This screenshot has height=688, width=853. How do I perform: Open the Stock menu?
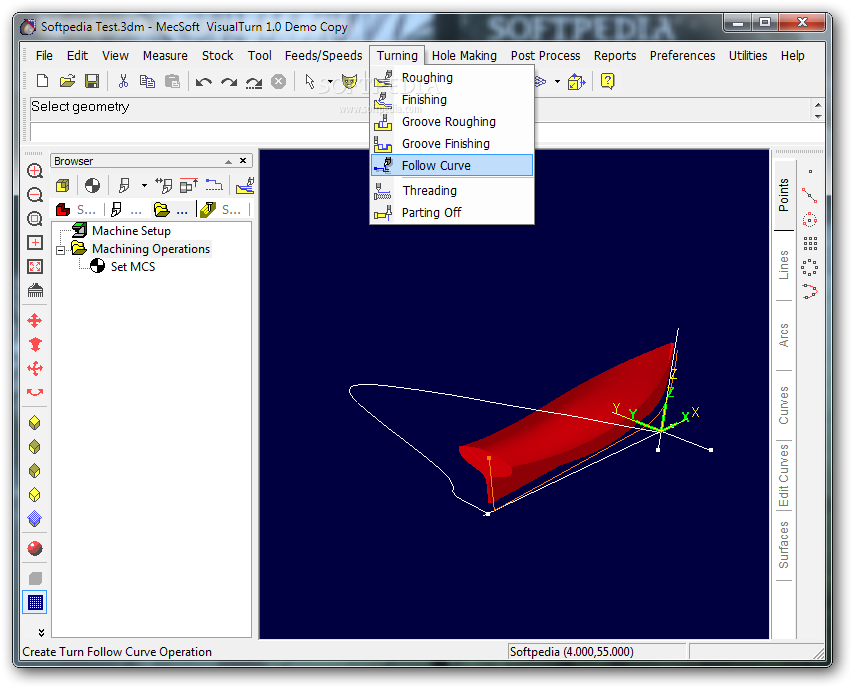point(218,56)
